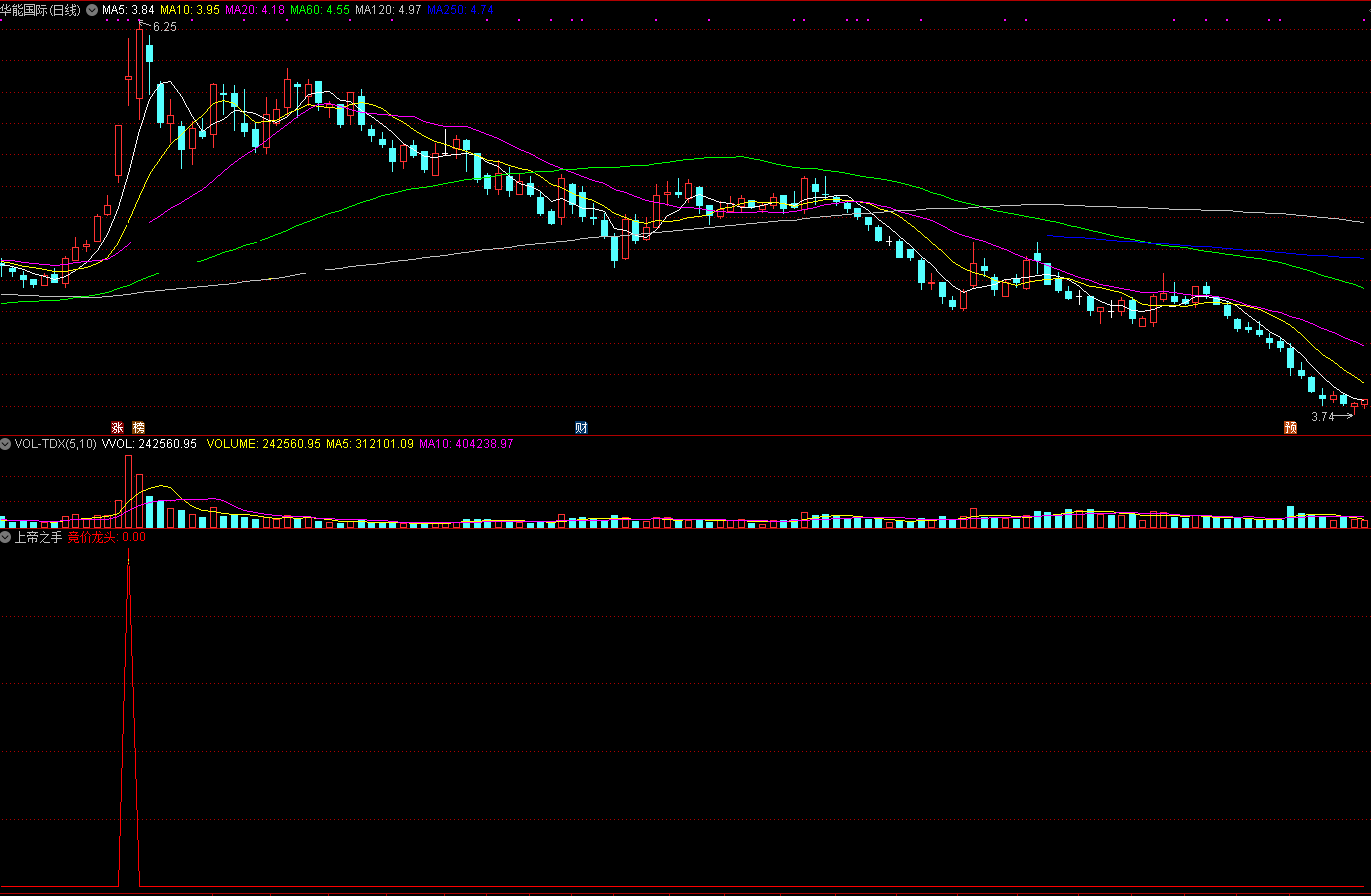Click the 6.25 high price label
This screenshot has height=896, width=1371.
[x=165, y=27]
